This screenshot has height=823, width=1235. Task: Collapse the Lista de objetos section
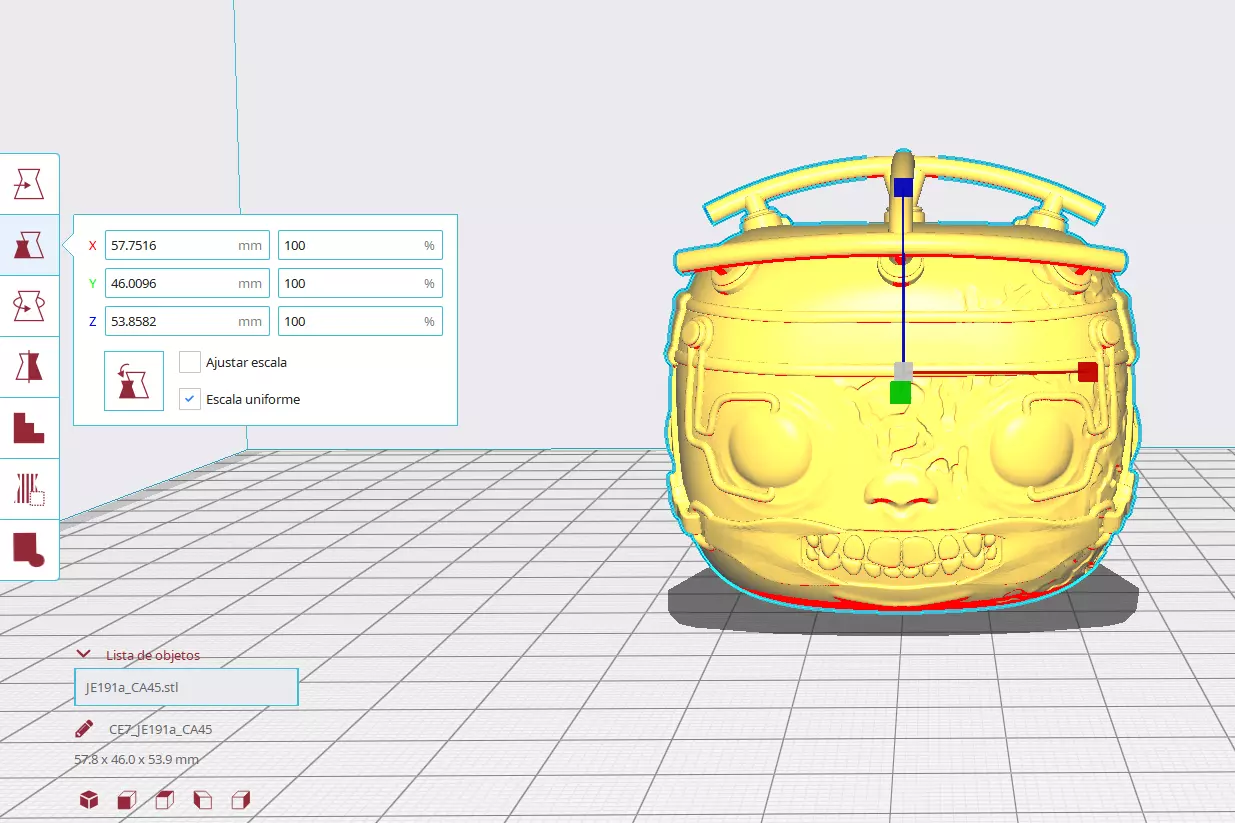84,654
